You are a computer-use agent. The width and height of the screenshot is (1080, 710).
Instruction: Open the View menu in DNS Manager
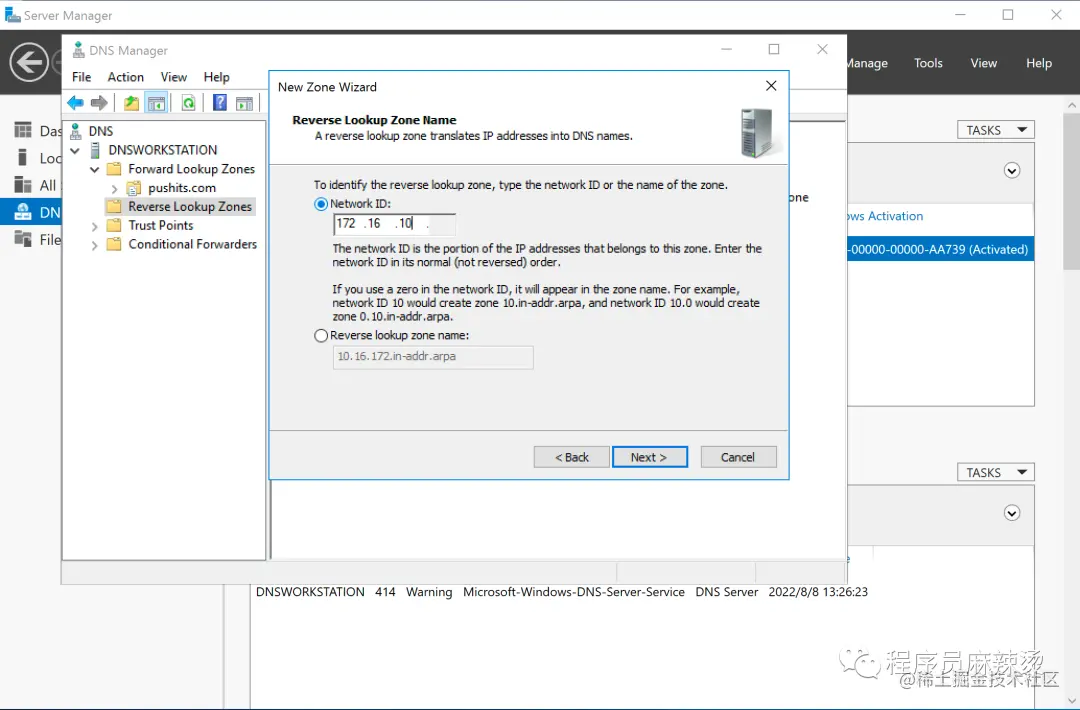174,77
